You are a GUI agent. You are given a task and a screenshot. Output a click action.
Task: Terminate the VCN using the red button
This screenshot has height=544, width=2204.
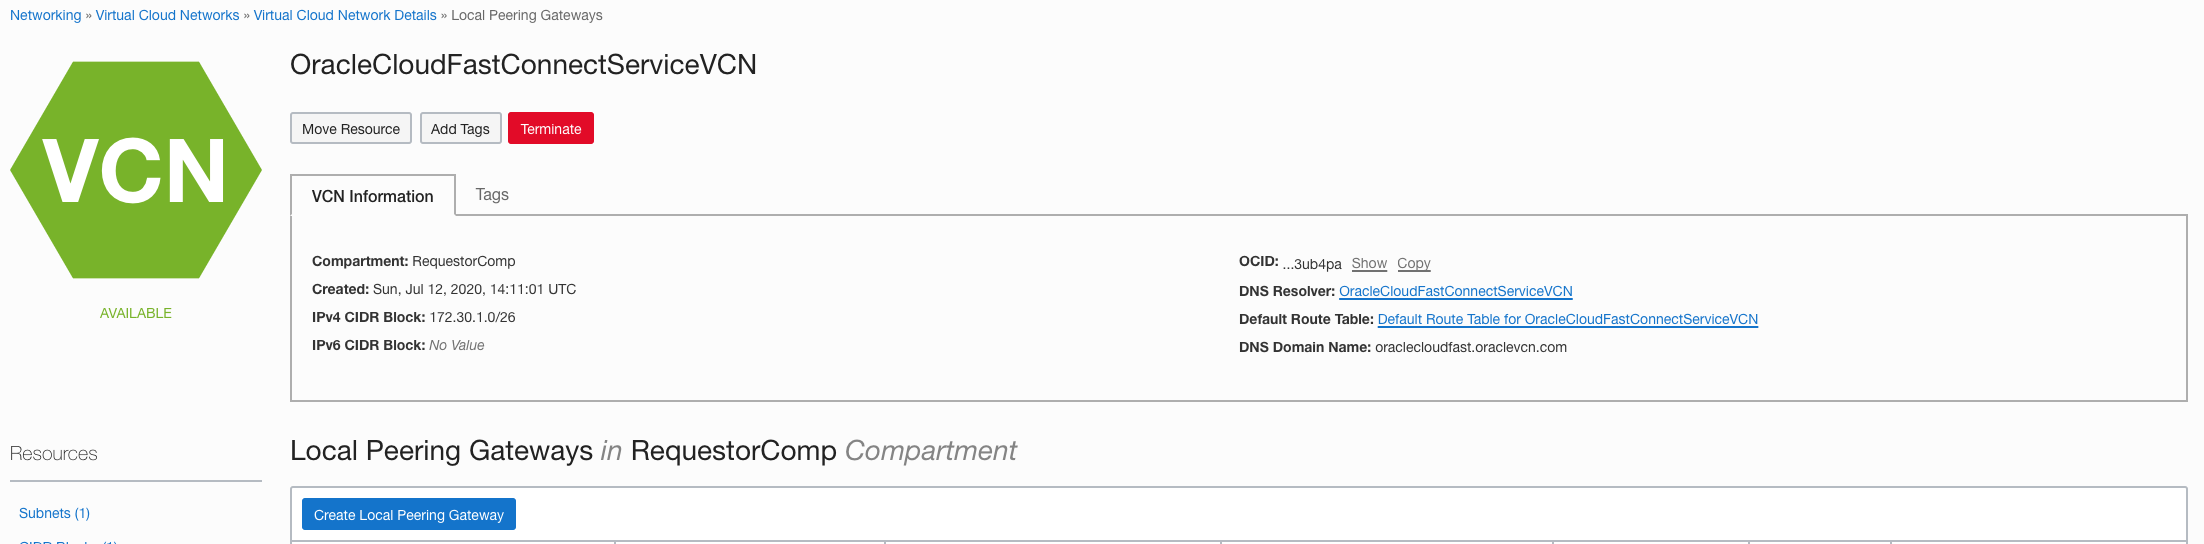551,128
